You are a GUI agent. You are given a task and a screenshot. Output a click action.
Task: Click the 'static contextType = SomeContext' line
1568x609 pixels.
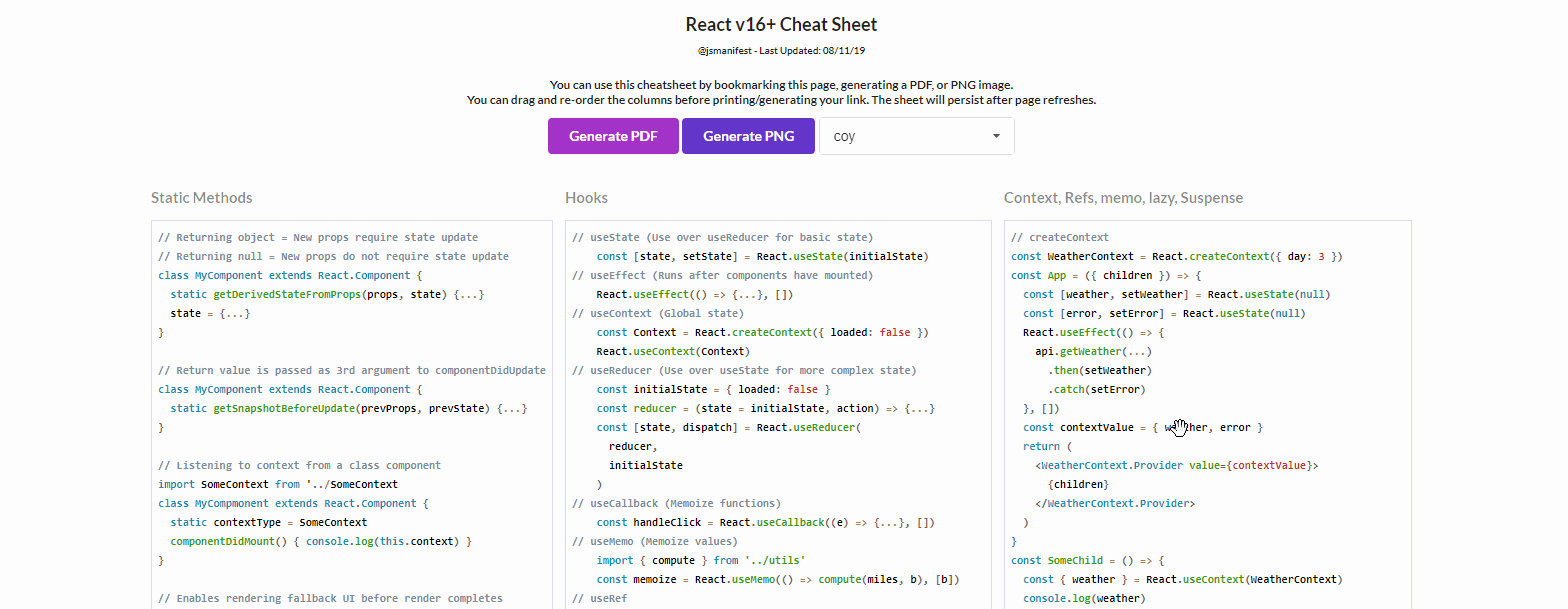pos(269,522)
